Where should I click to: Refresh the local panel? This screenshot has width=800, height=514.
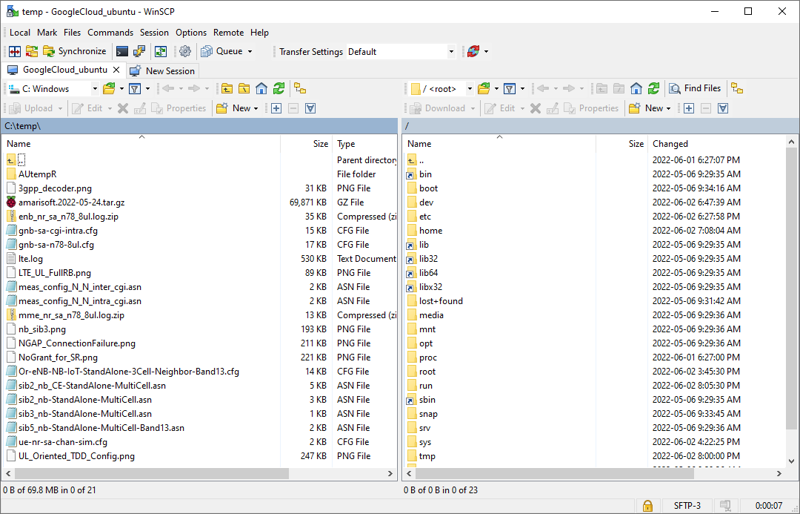[x=279, y=89]
